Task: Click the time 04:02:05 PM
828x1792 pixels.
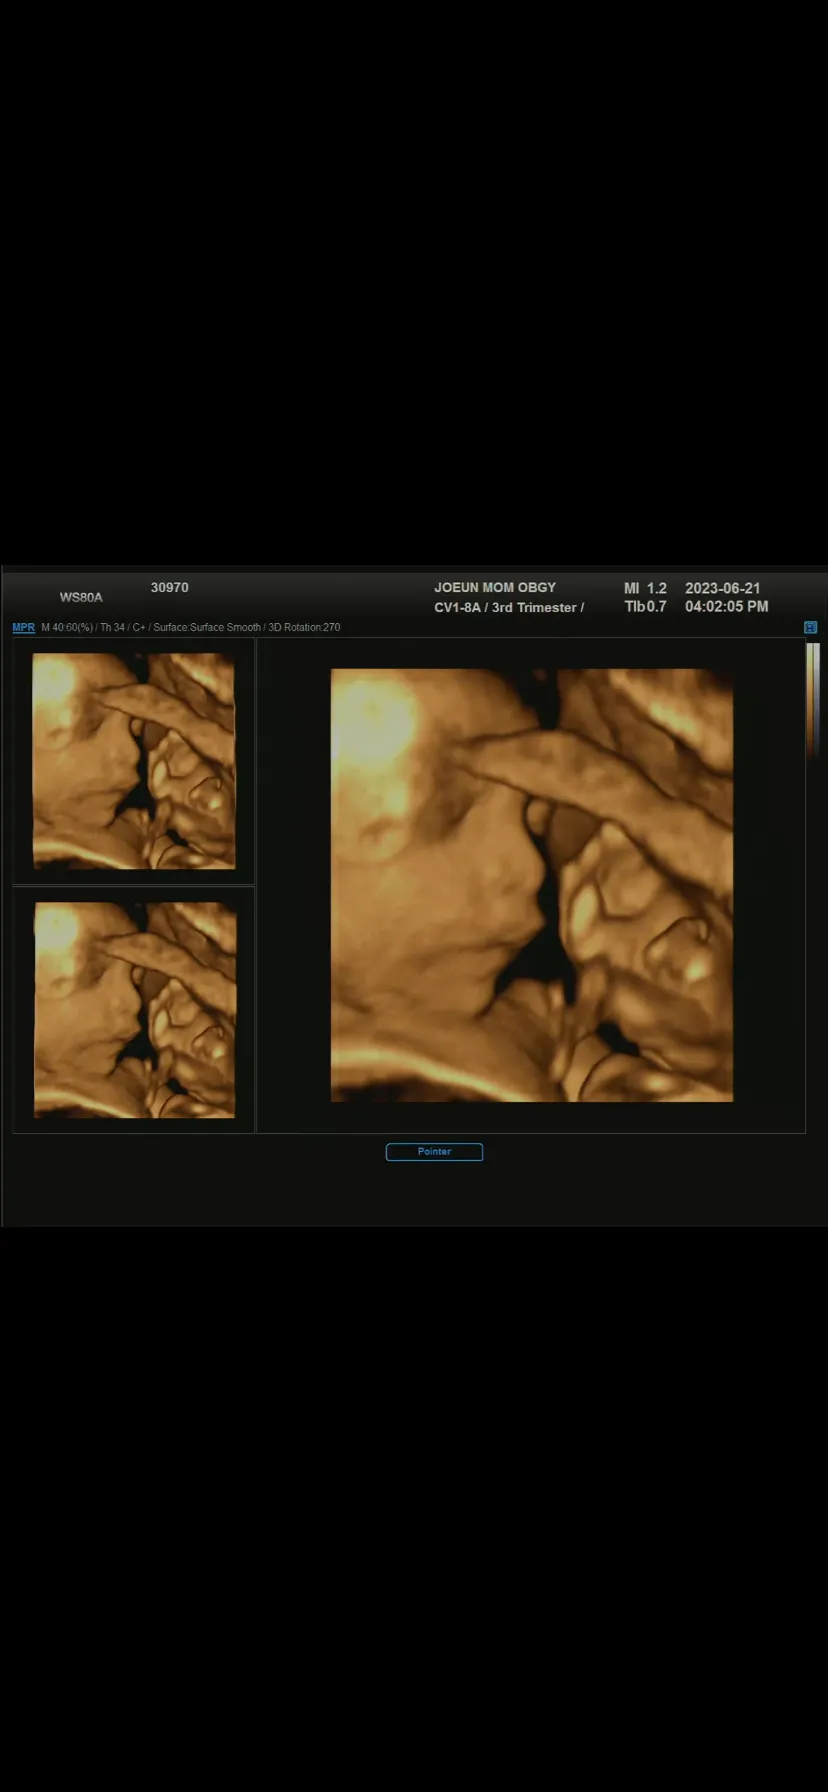Action: pyautogui.click(x=726, y=606)
